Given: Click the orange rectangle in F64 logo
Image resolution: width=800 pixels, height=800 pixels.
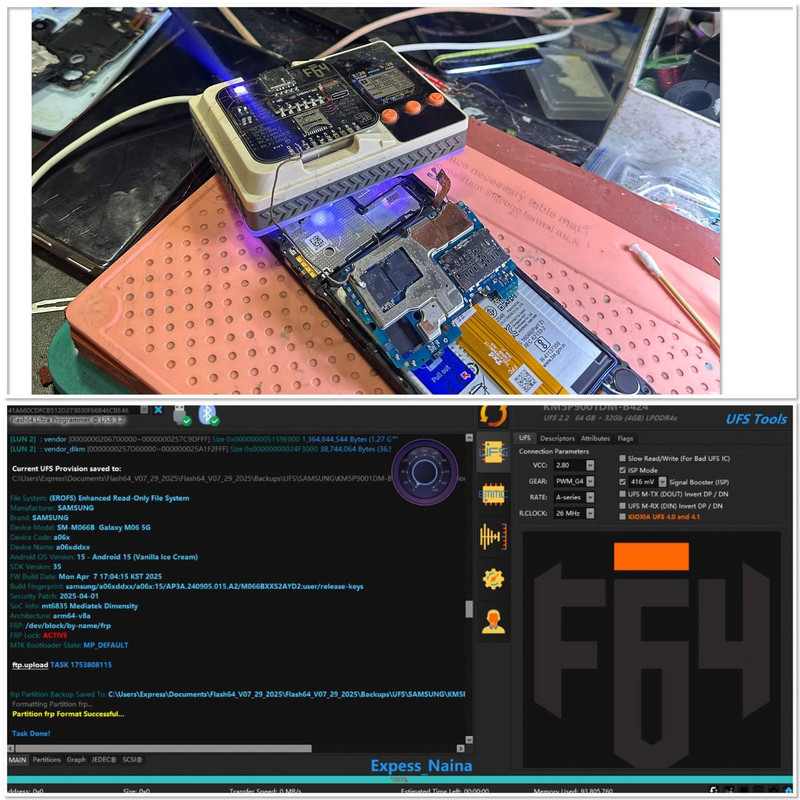Looking at the screenshot, I should point(651,556).
